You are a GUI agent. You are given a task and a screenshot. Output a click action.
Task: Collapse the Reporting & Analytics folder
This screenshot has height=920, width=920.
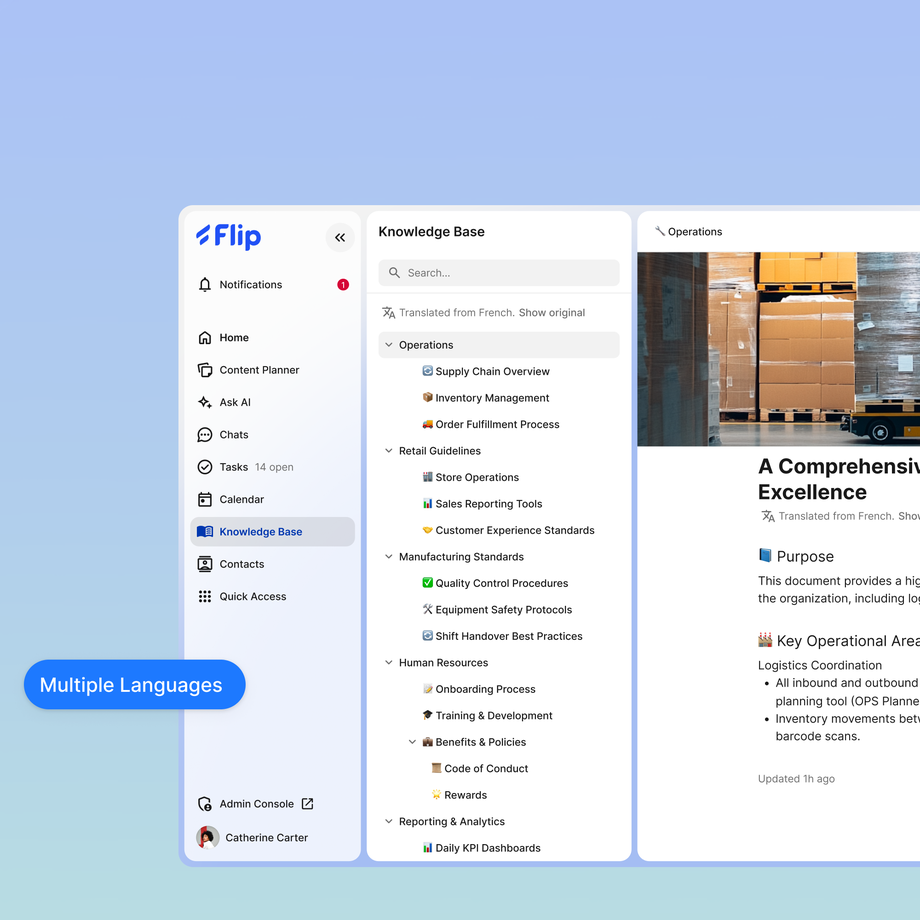388,821
